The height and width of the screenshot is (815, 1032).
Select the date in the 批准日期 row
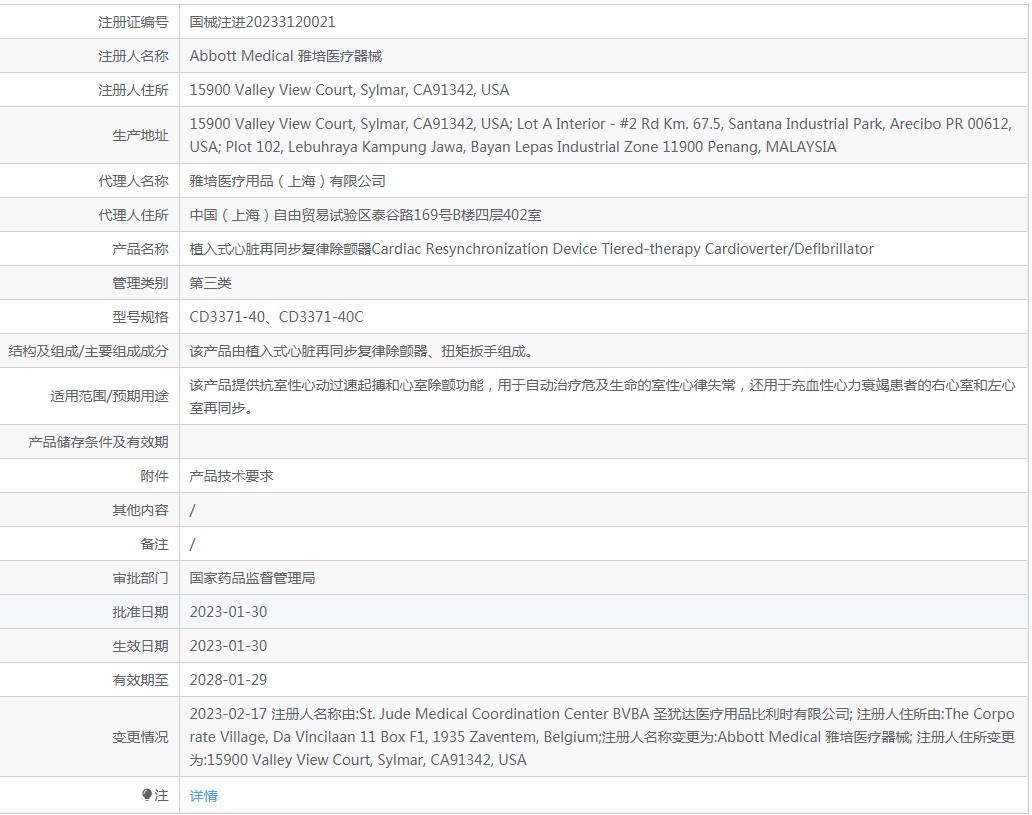click(x=228, y=612)
